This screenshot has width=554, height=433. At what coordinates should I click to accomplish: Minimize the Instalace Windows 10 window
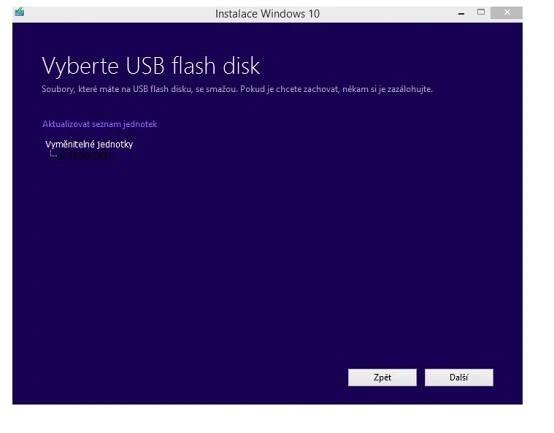461,13
